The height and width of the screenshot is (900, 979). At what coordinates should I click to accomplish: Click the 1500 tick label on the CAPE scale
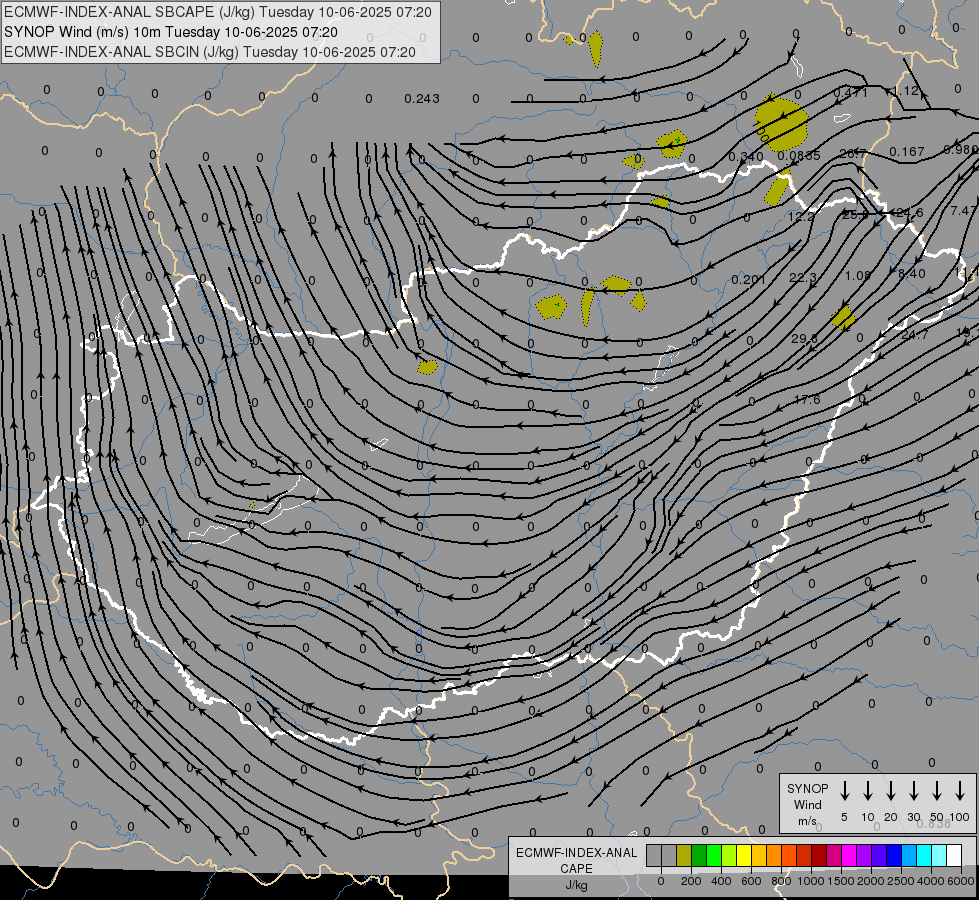pos(841,881)
